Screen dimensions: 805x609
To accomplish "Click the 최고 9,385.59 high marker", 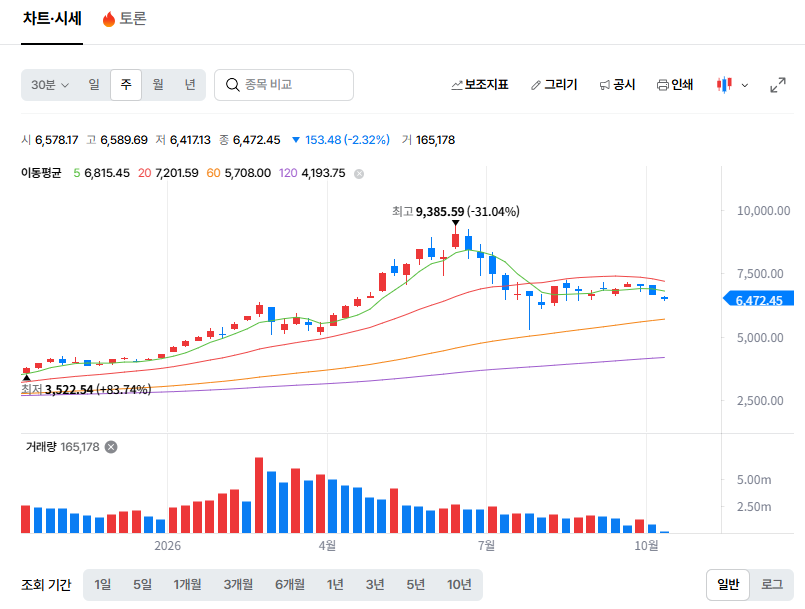I will coord(455,212).
